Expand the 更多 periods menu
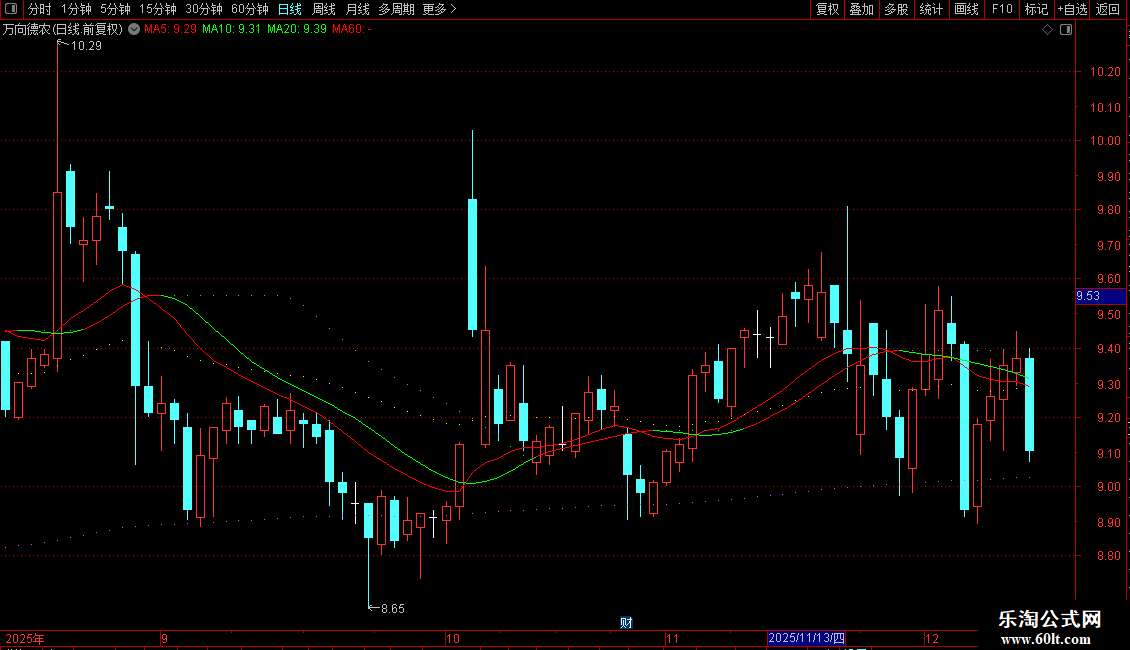Screen dimensions: 1130x650 click(x=440, y=9)
